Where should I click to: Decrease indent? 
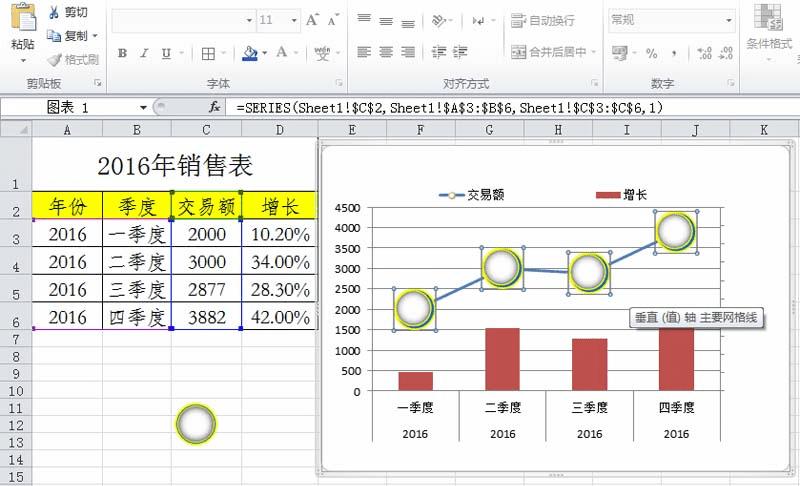(x=439, y=52)
